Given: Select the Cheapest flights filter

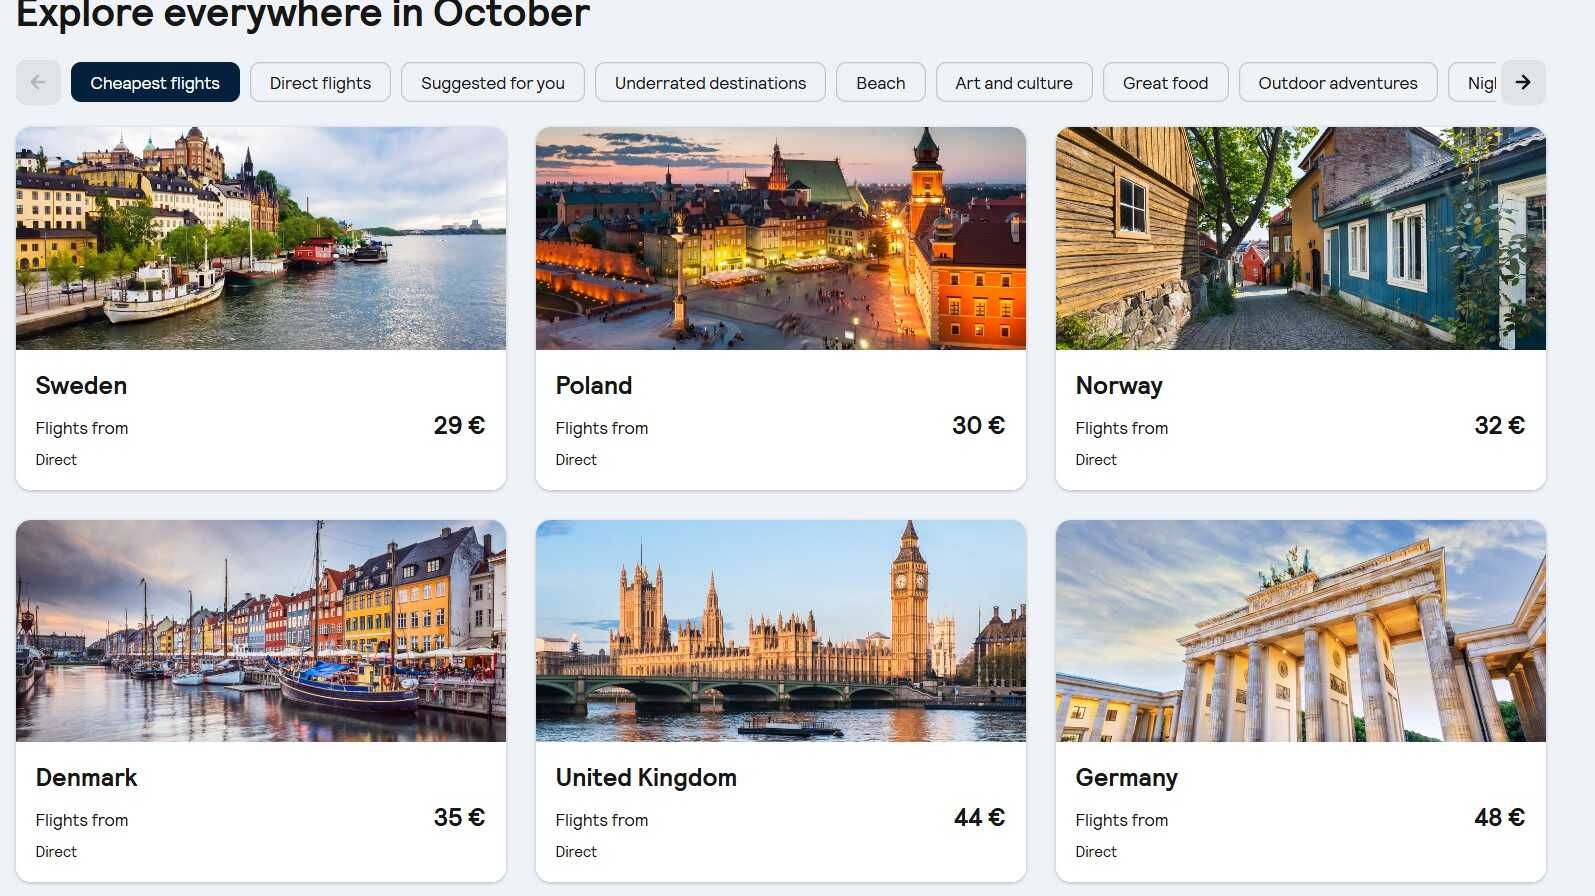Looking at the screenshot, I should [x=155, y=83].
